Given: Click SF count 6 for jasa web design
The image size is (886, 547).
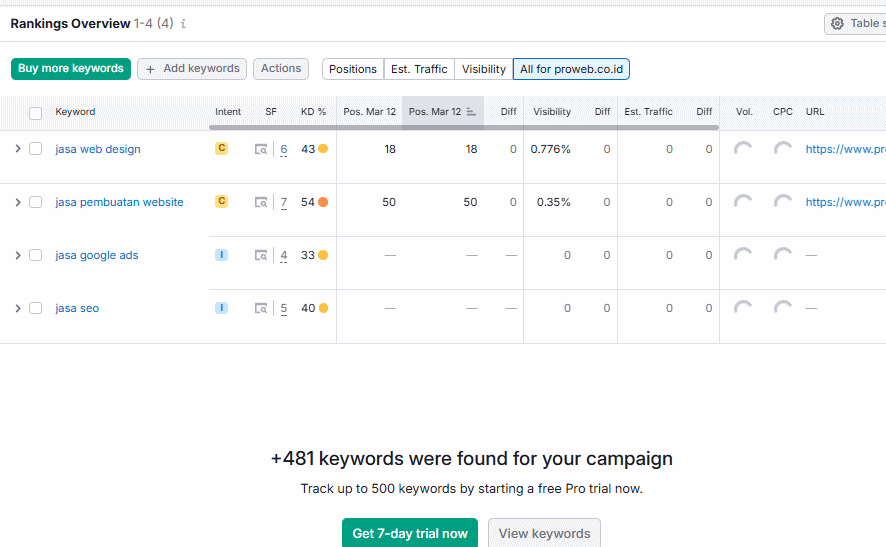Looking at the screenshot, I should 284,150.
